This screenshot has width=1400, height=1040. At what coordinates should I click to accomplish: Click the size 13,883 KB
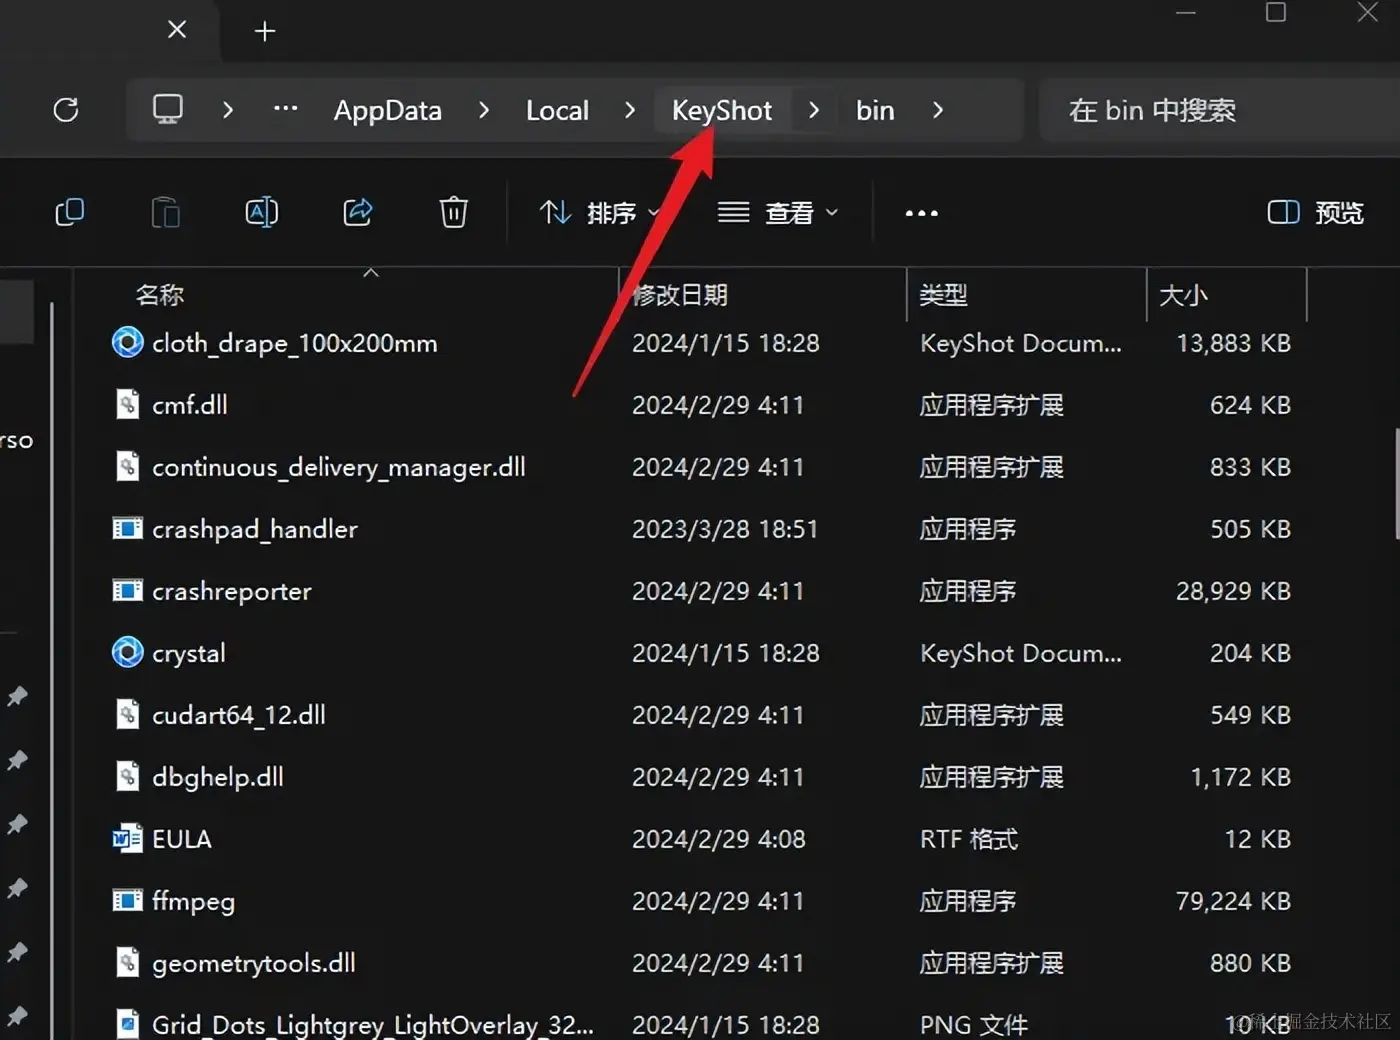[1233, 343]
